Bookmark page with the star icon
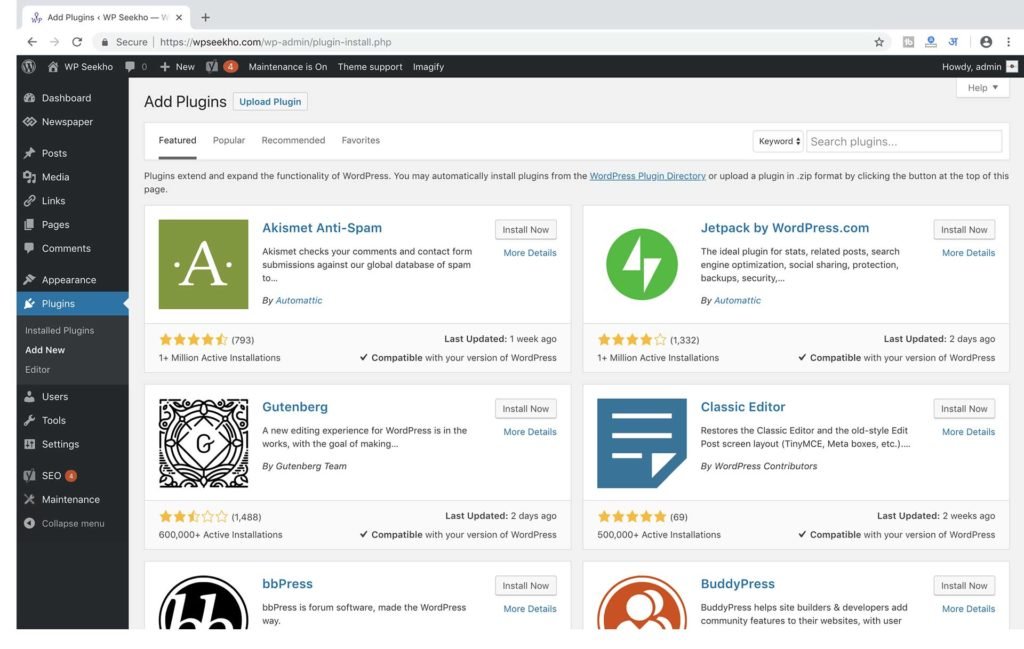 (879, 42)
